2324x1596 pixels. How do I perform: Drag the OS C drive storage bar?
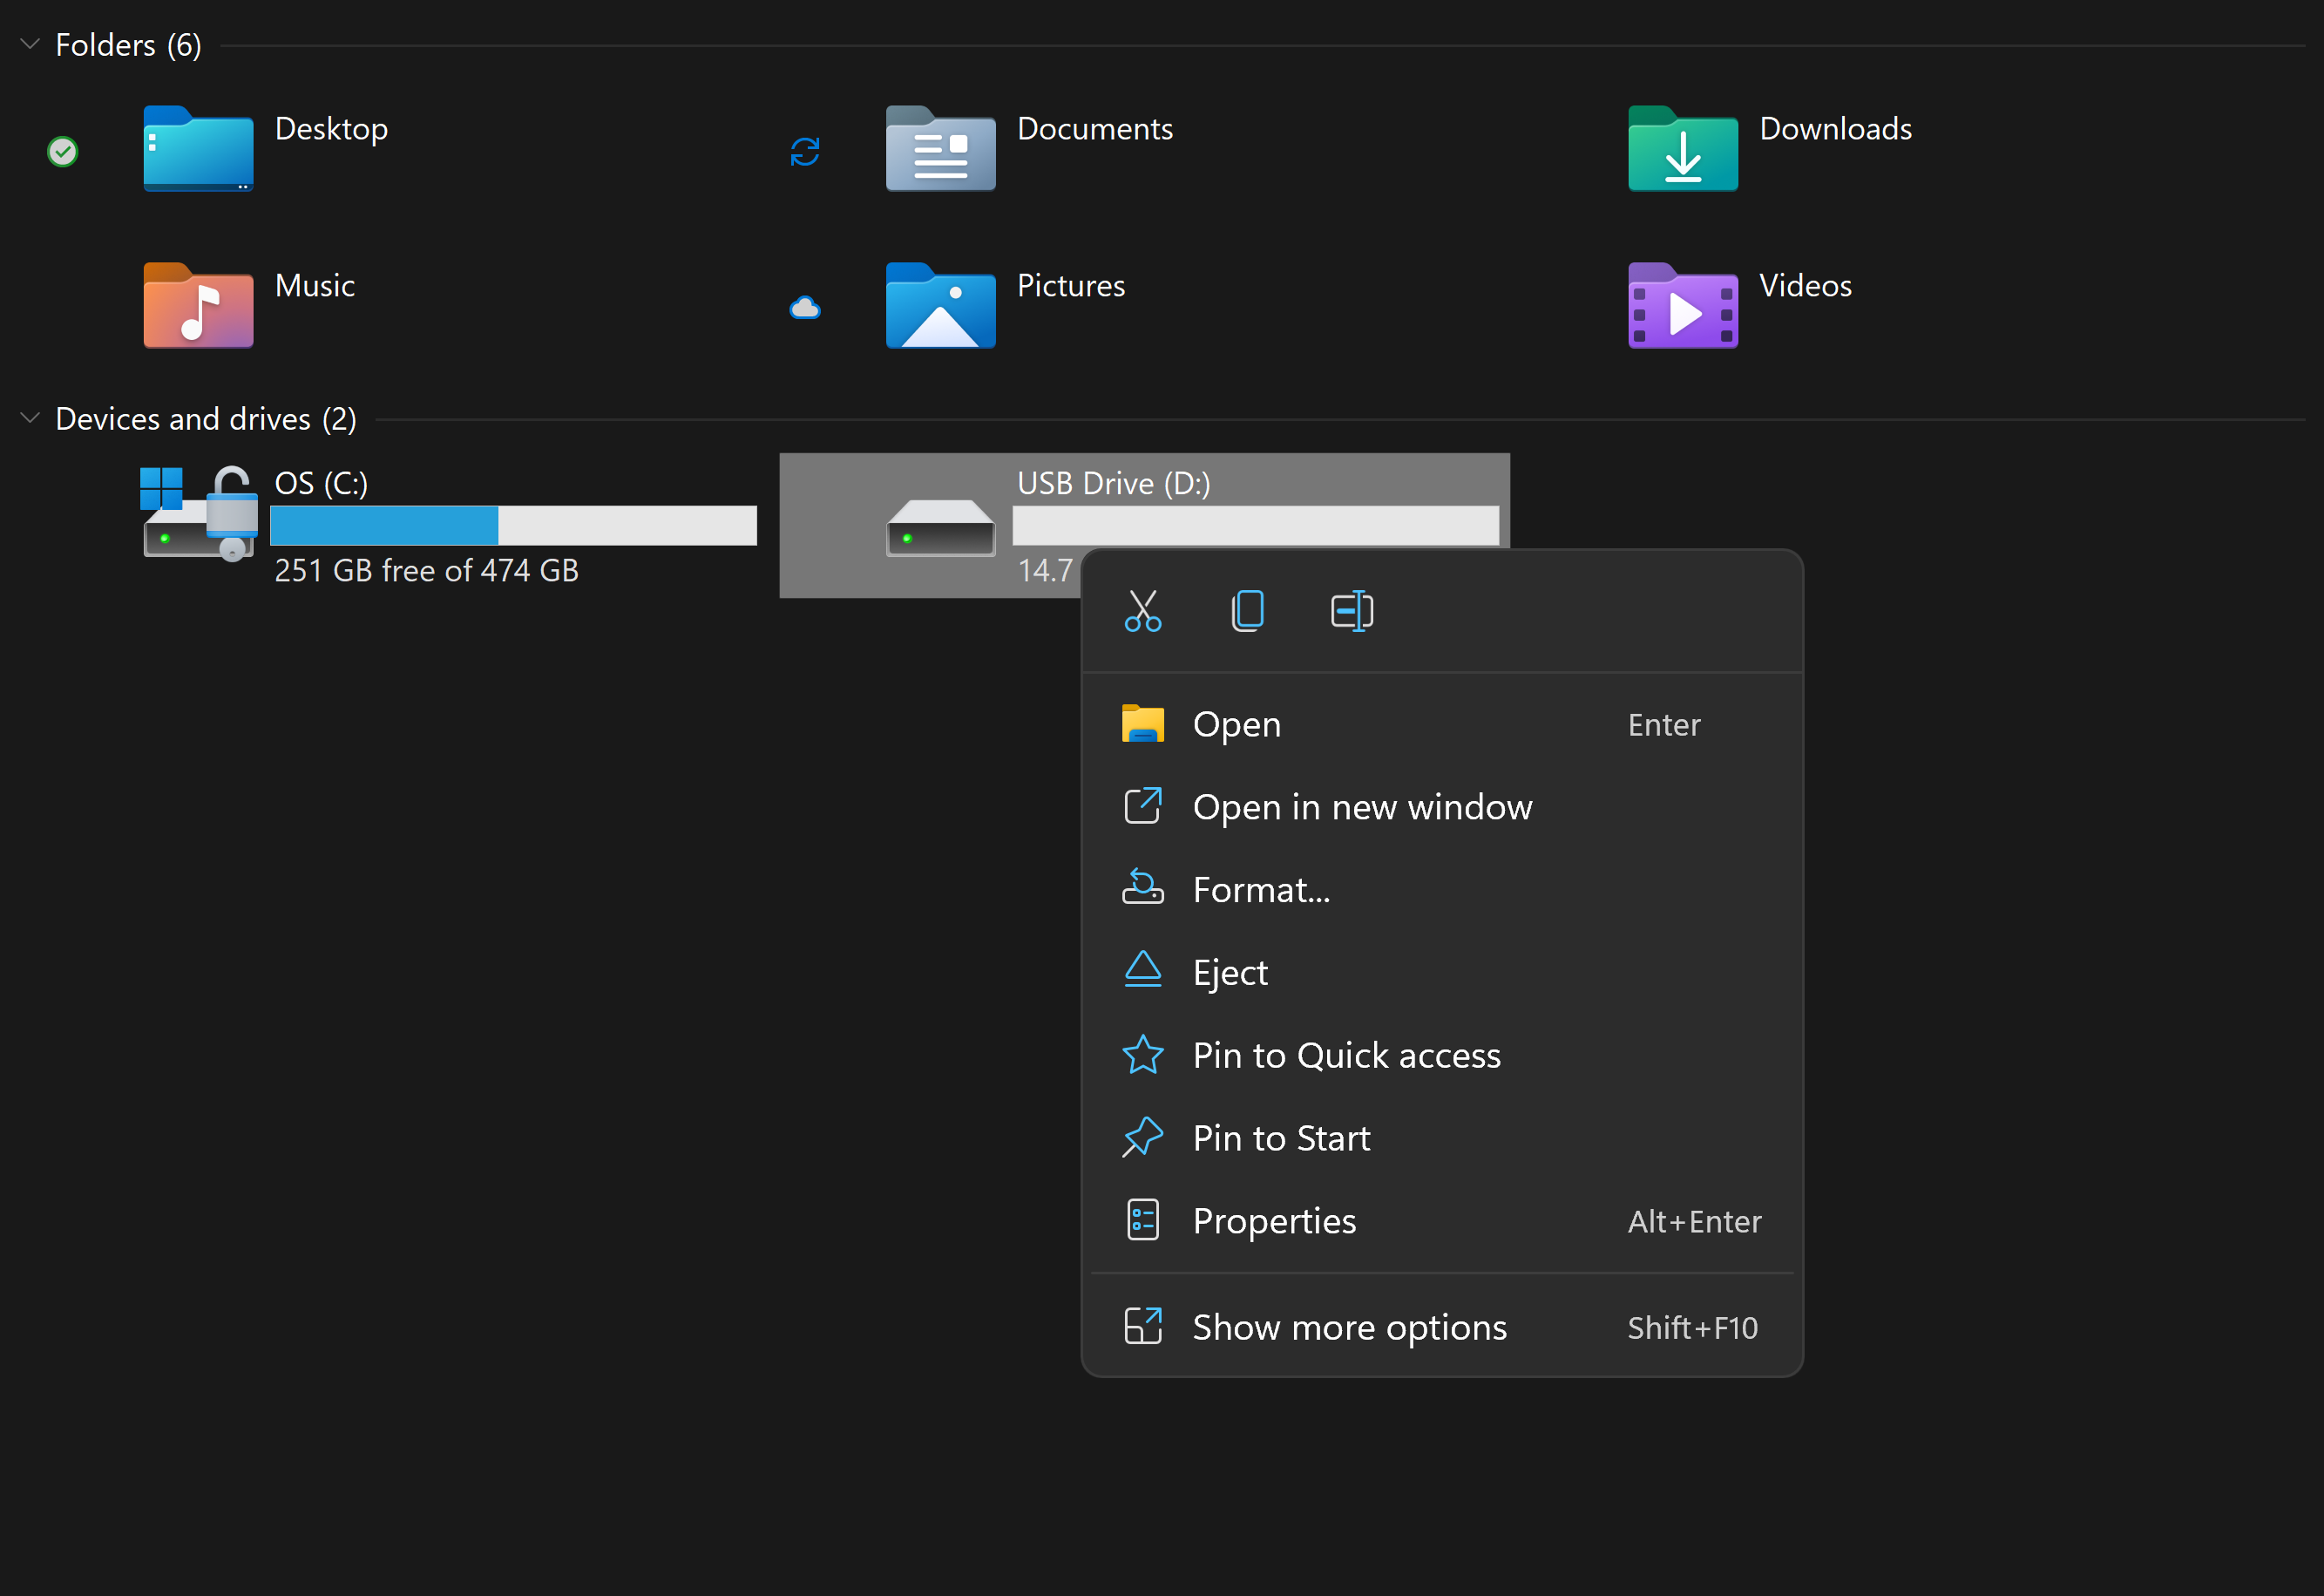514,525
